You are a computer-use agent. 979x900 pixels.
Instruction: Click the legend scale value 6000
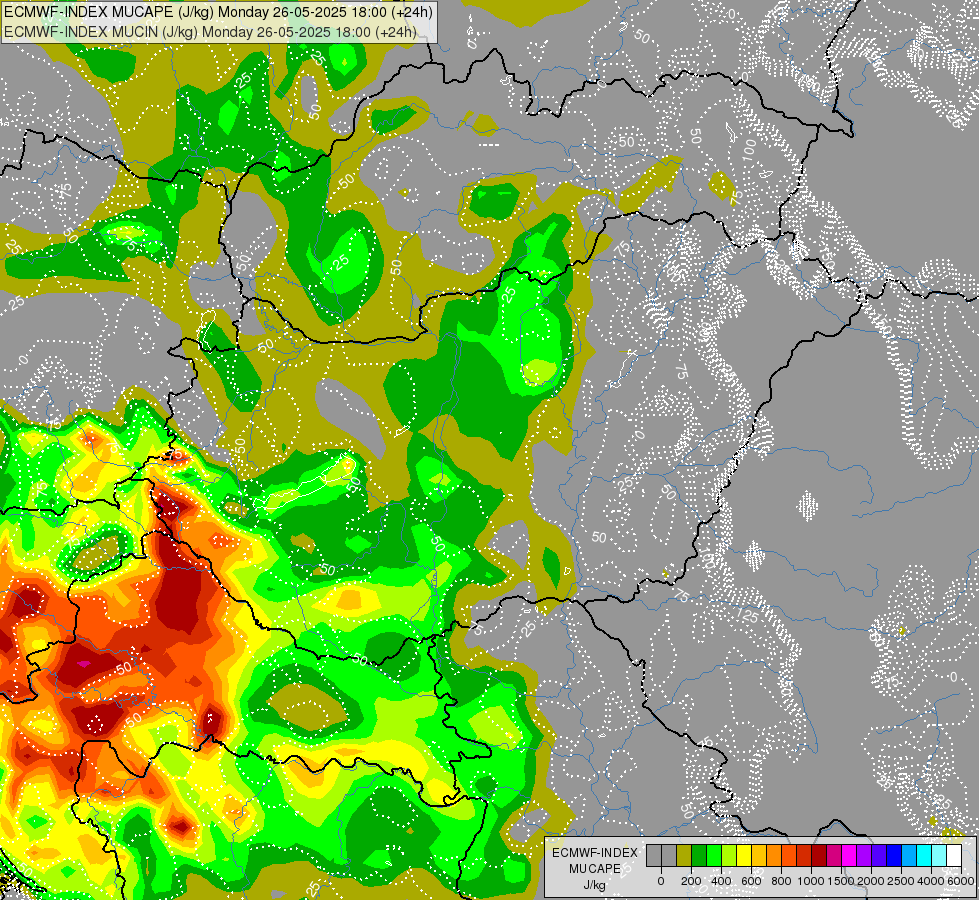961,881
